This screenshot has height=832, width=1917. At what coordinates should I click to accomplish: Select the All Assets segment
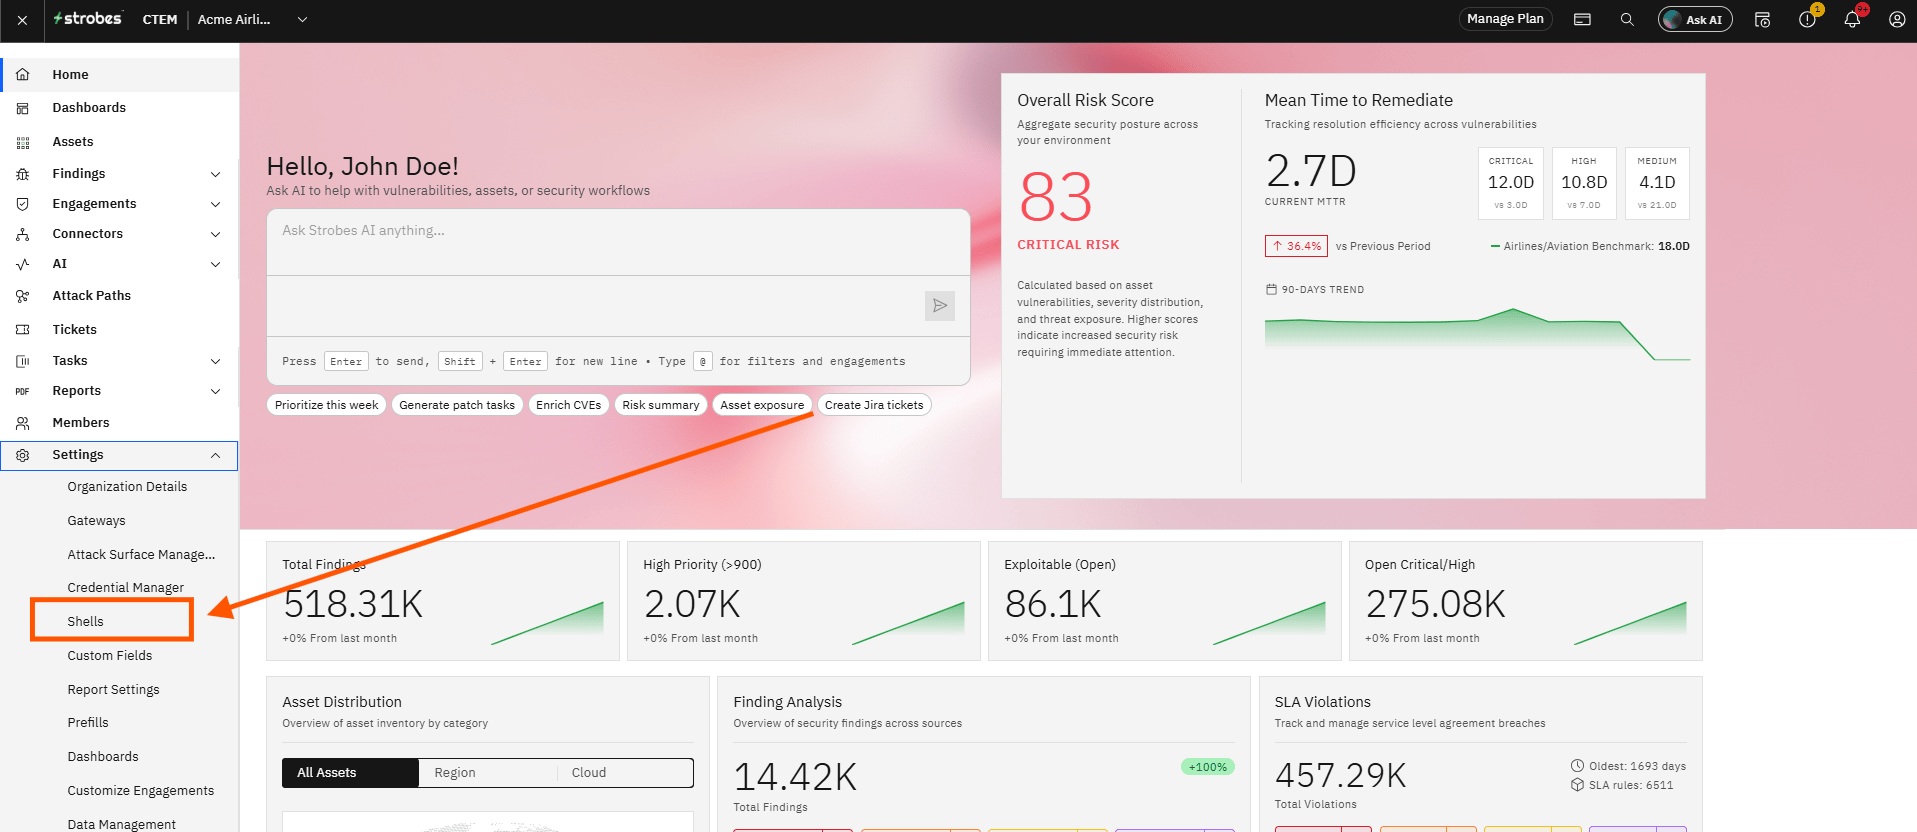click(x=350, y=773)
